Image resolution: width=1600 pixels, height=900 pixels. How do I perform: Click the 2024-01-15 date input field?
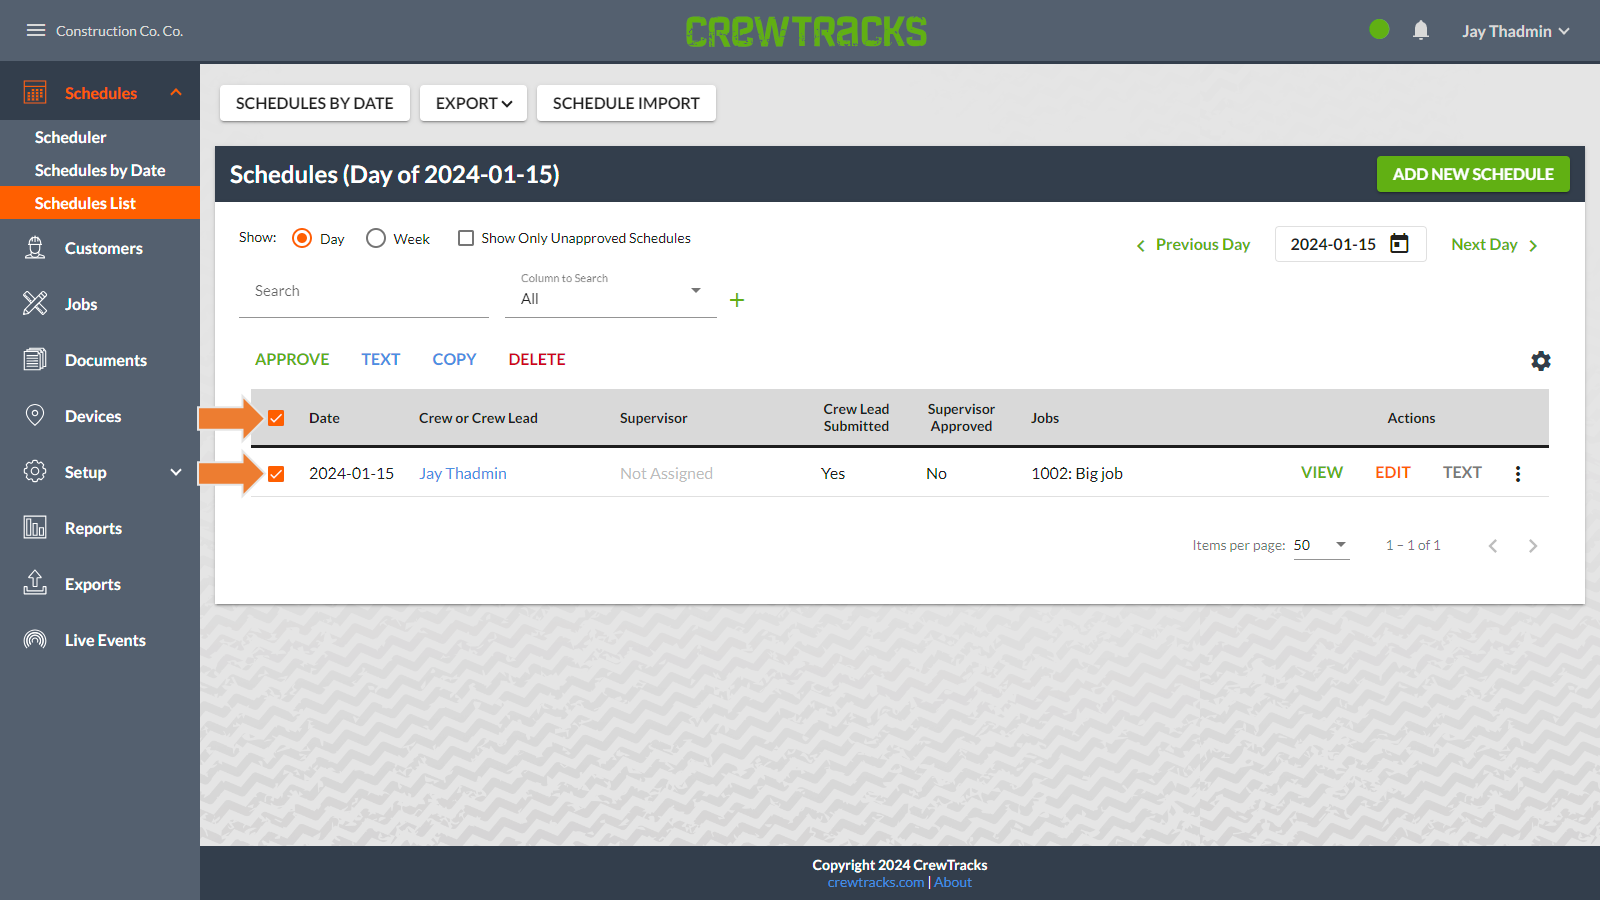click(1351, 244)
